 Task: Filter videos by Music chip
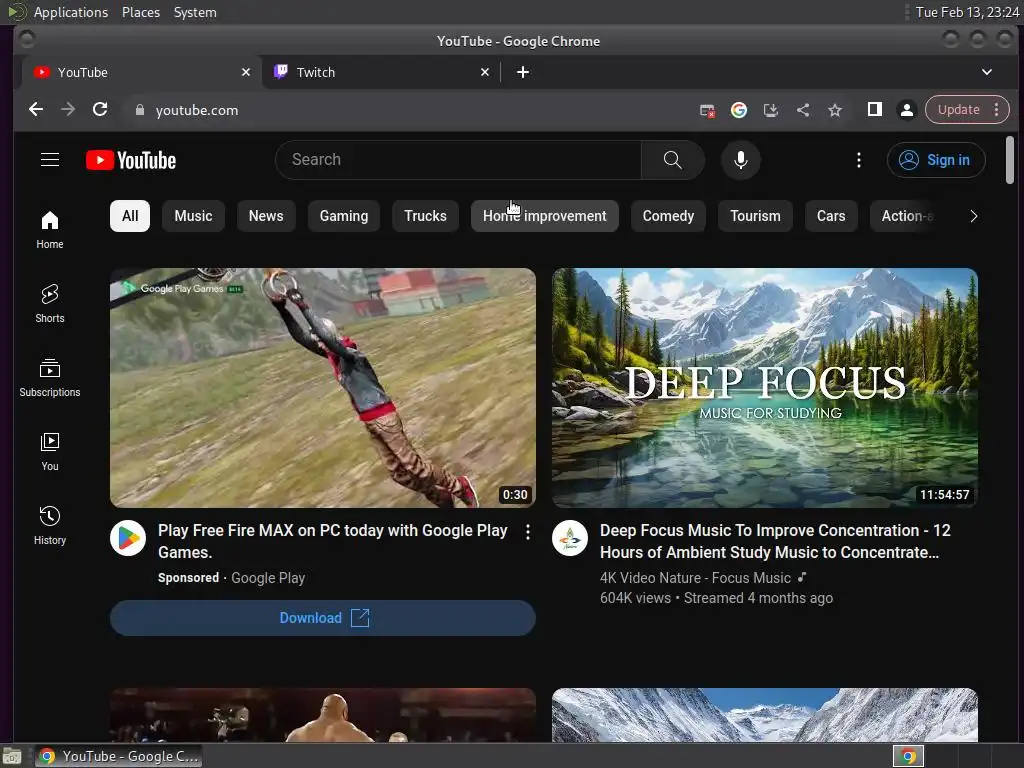pos(193,216)
